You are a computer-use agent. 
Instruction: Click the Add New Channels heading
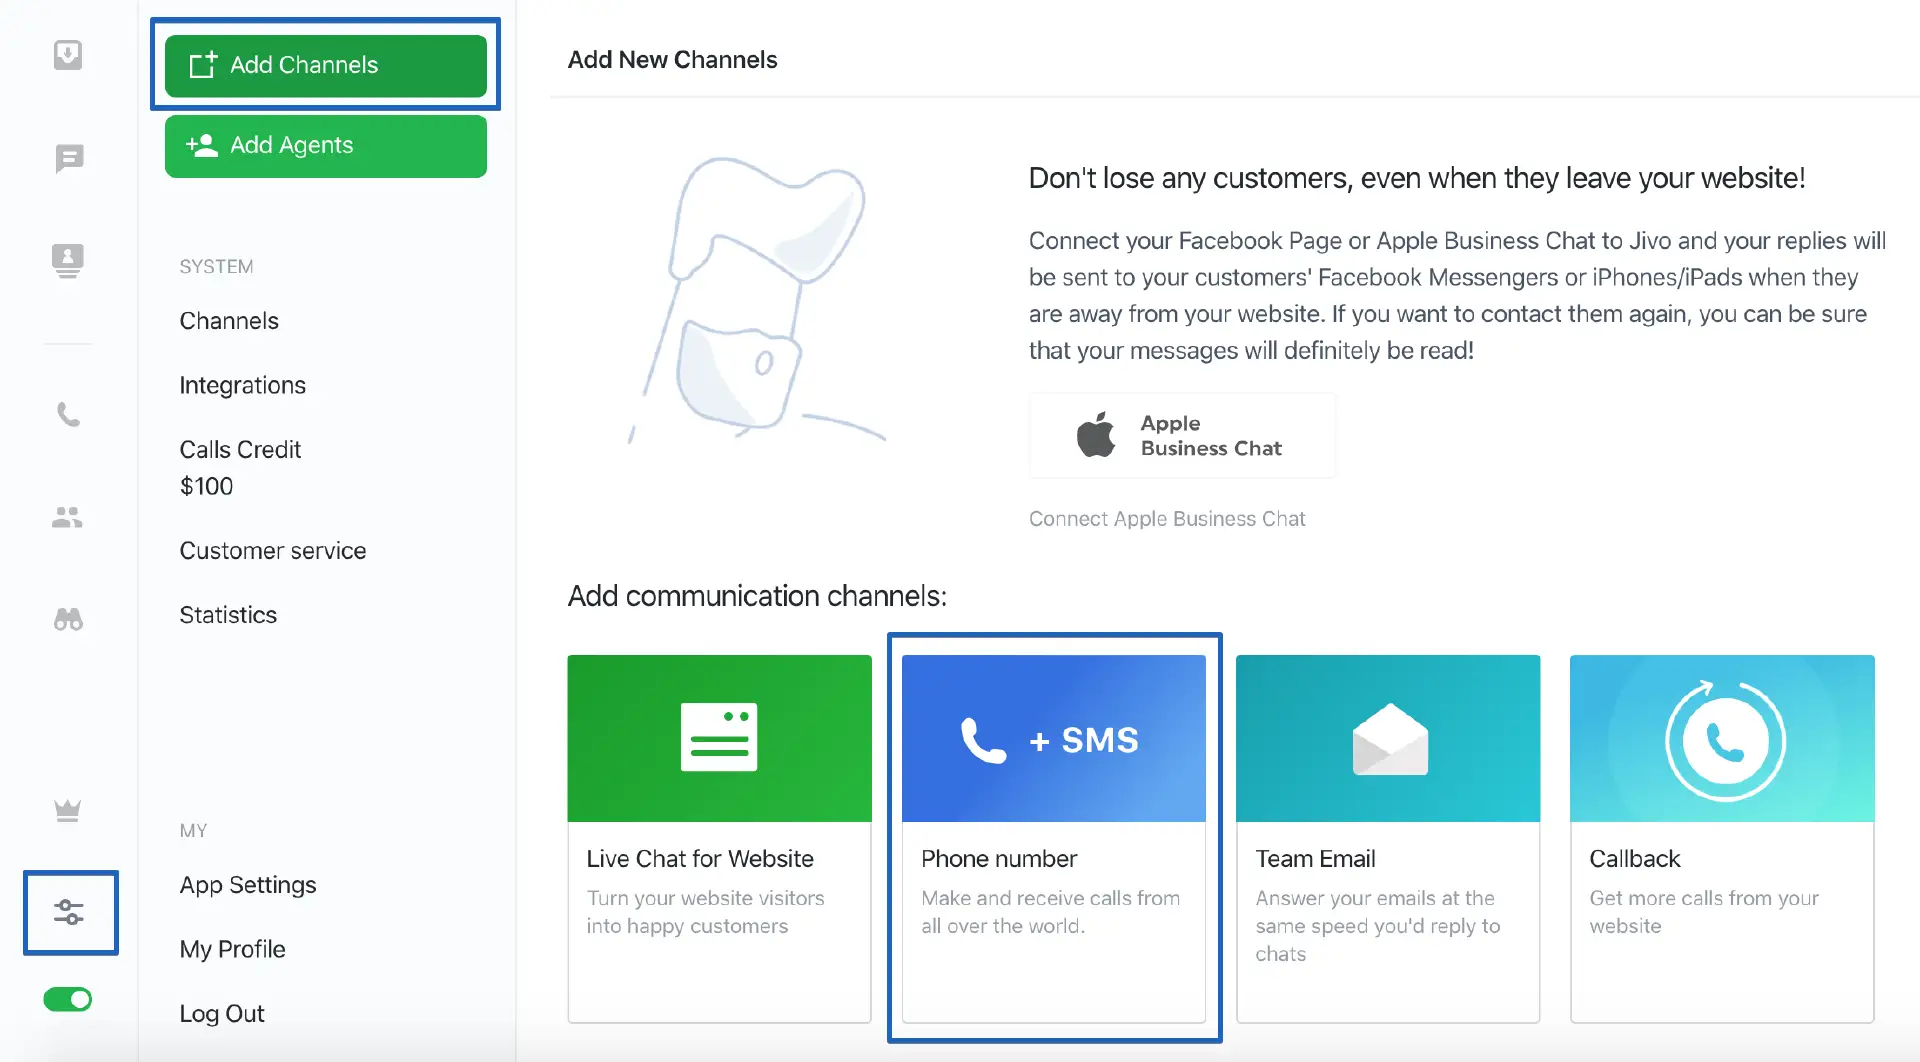pyautogui.click(x=673, y=60)
